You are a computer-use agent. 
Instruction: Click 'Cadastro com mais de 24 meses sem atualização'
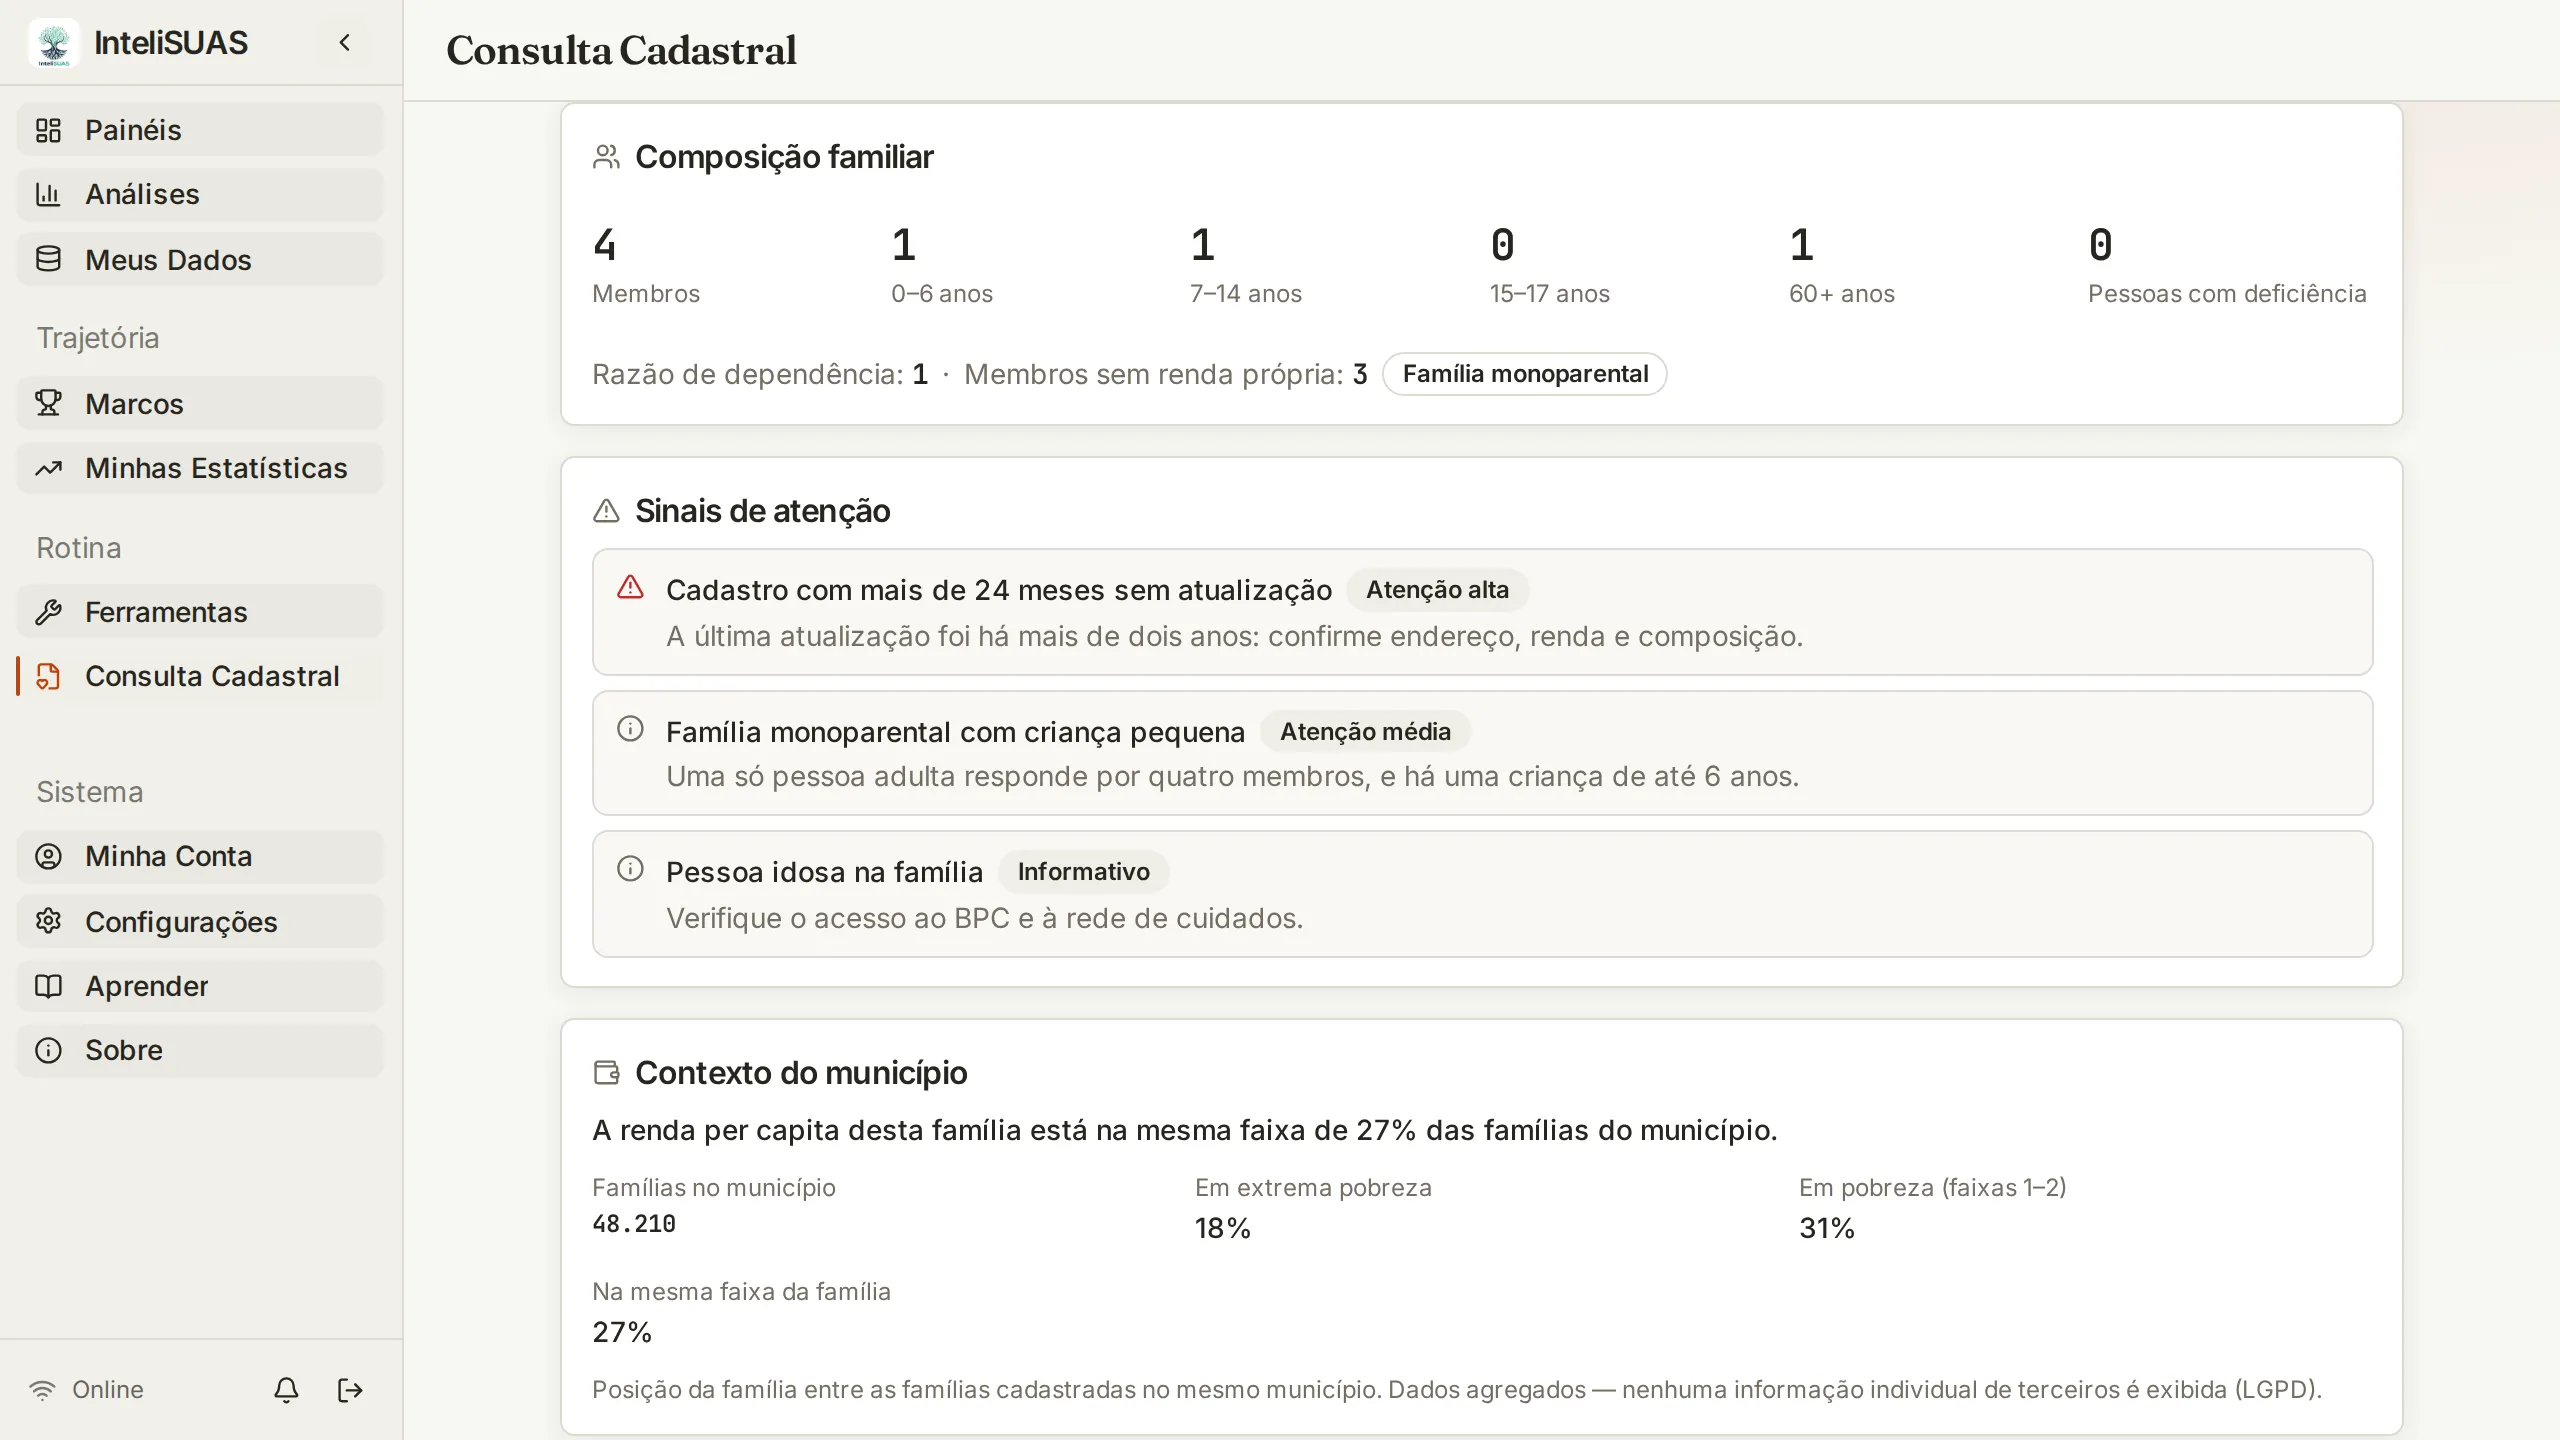coord(999,590)
